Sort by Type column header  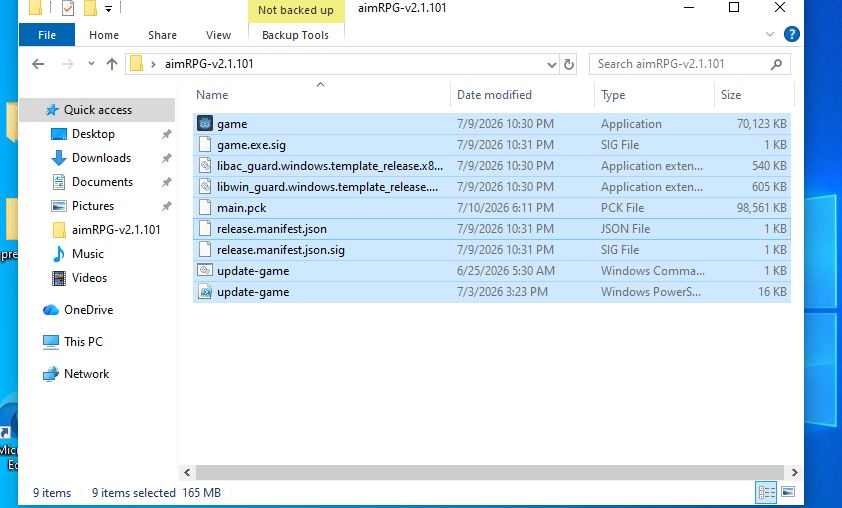(613, 95)
